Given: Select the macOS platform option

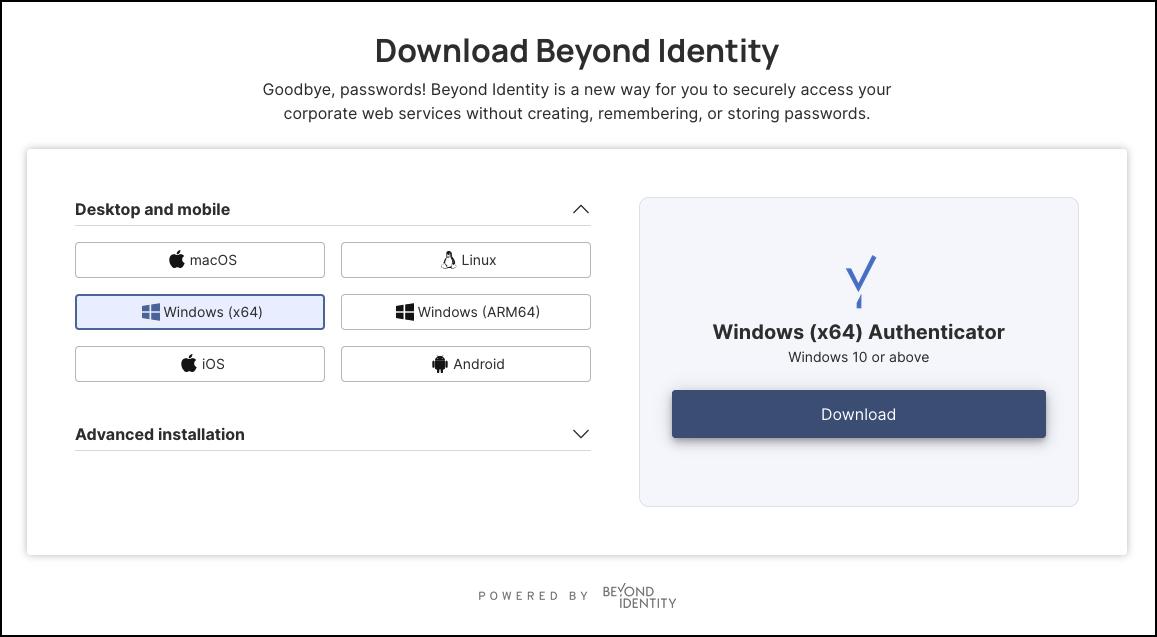Looking at the screenshot, I should [200, 260].
